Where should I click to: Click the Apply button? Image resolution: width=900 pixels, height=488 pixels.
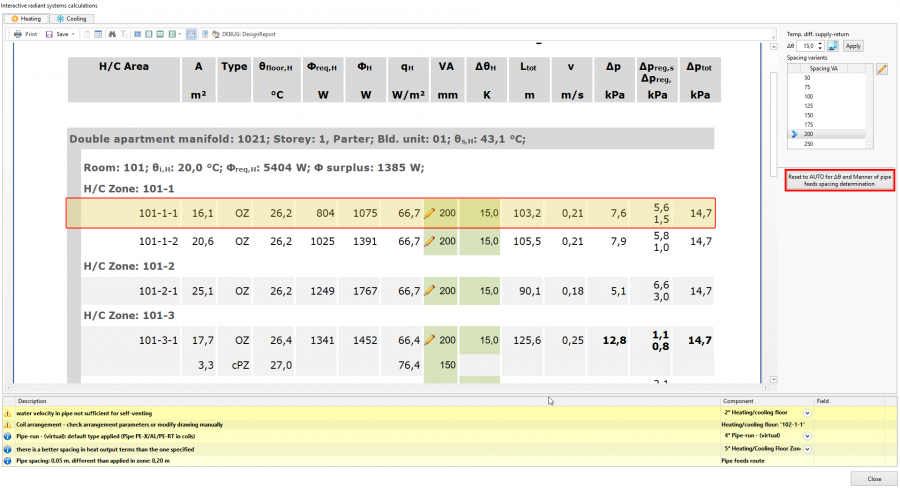tap(853, 46)
